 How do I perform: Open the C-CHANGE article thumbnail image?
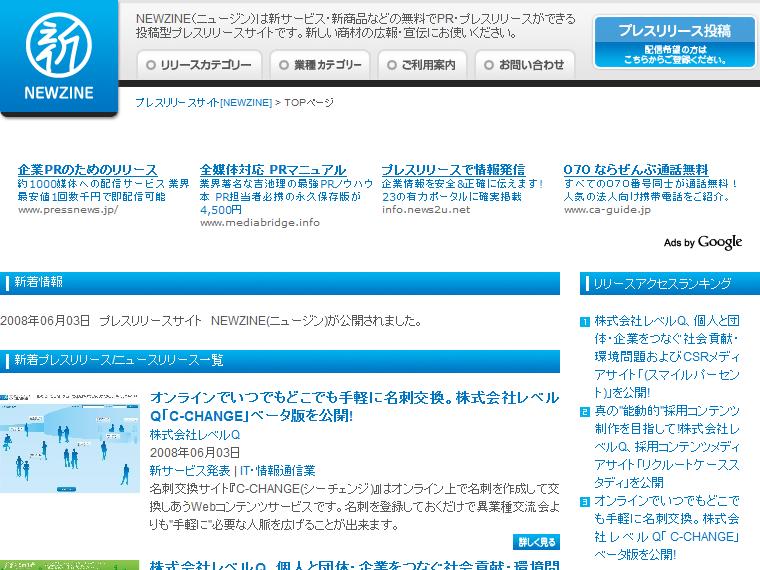coord(70,443)
